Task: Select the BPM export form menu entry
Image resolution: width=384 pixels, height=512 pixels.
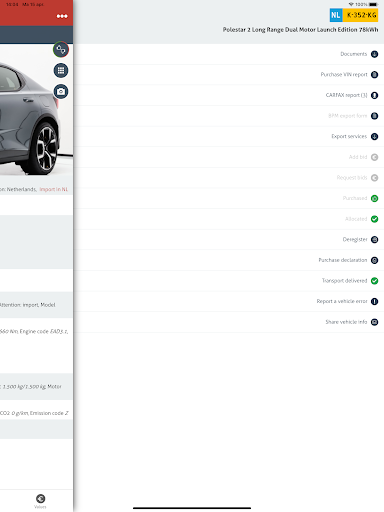Action: (x=229, y=116)
